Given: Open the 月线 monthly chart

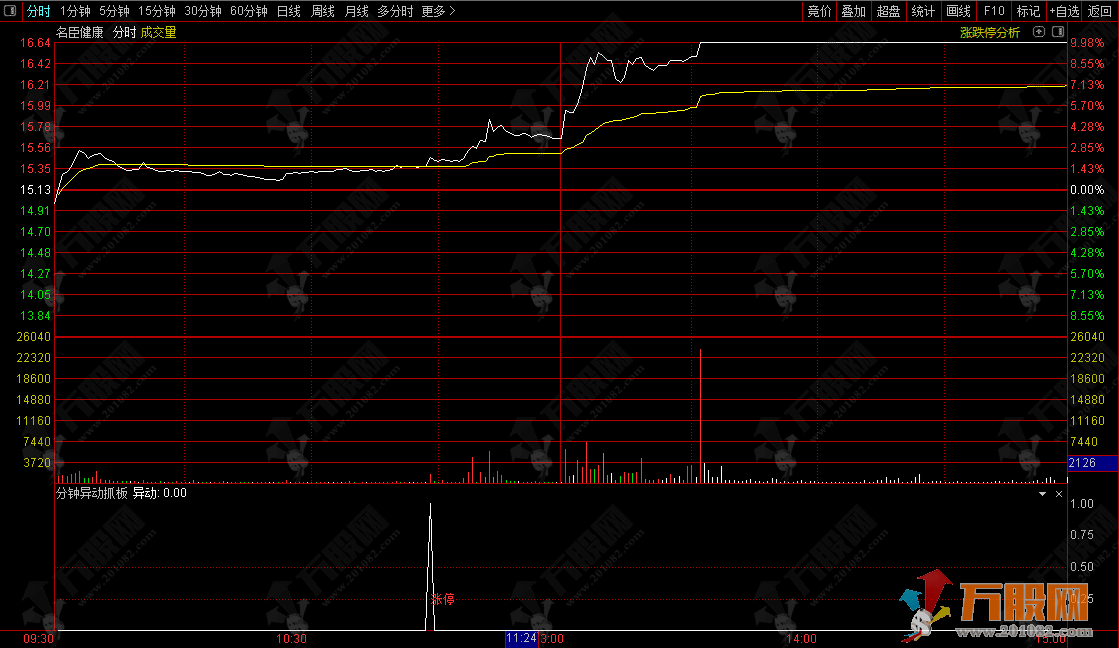Looking at the screenshot, I should [x=356, y=11].
